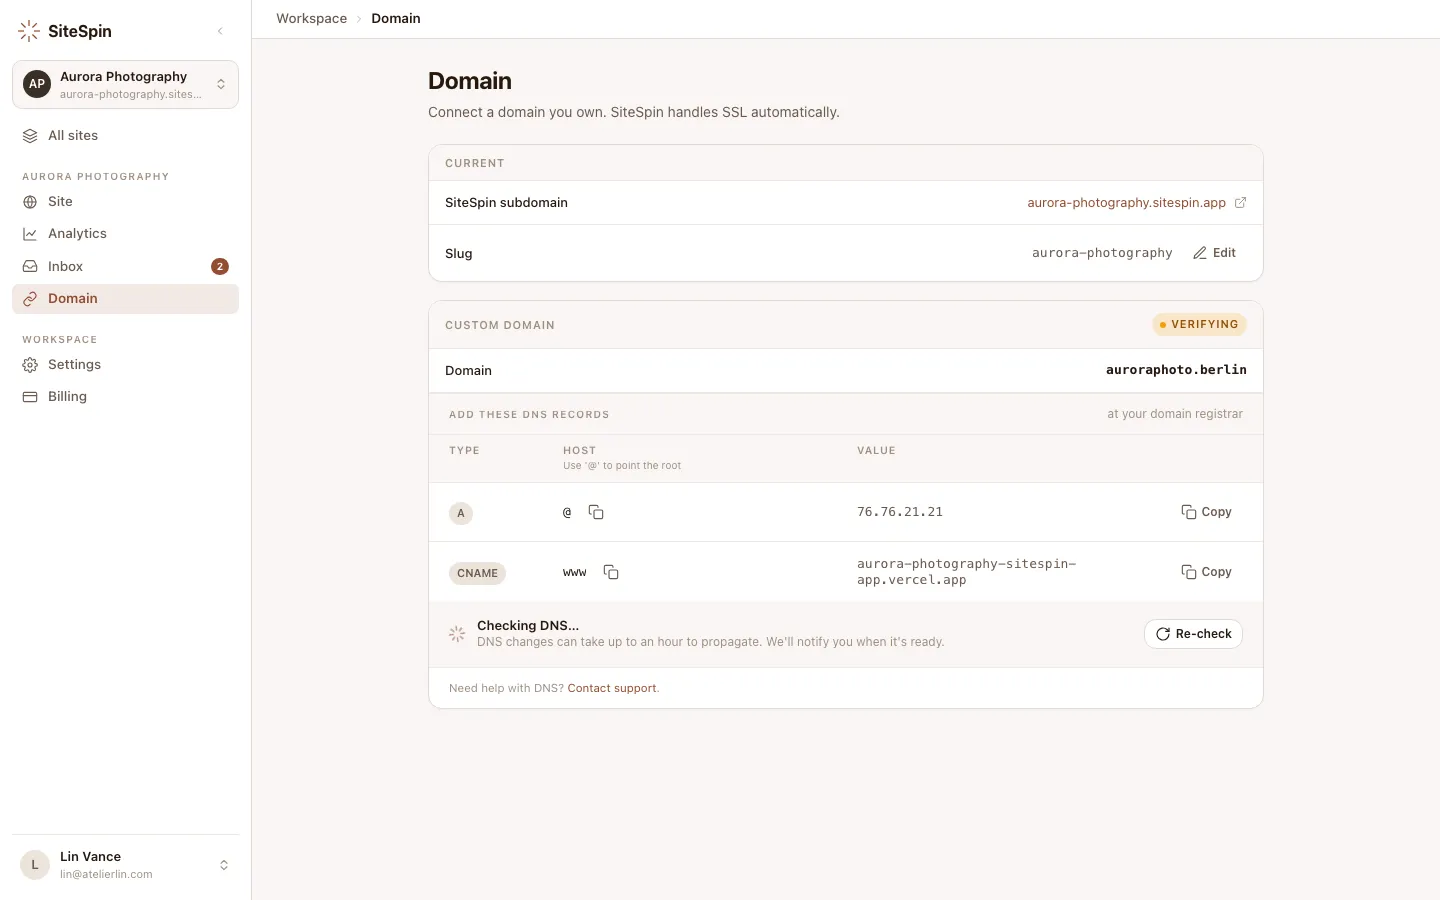The height and width of the screenshot is (900, 1440).
Task: Open the aurora-photography.sitespin.app link
Action: pyautogui.click(x=1126, y=203)
